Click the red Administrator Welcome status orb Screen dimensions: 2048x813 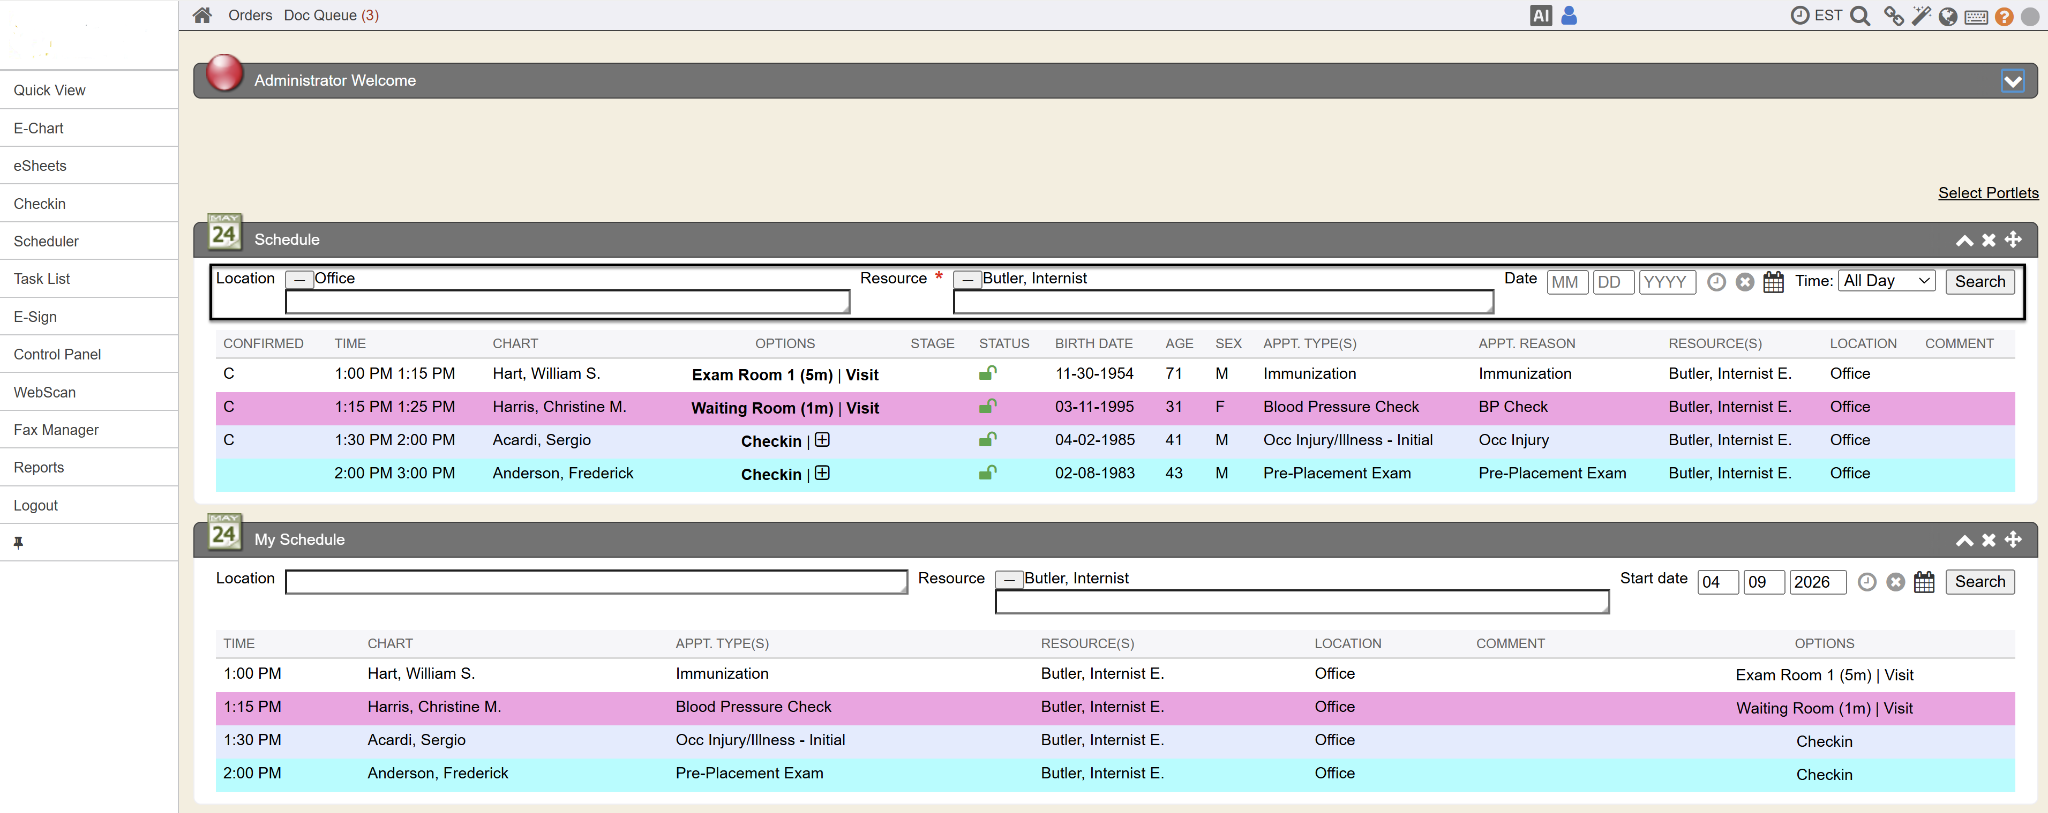[x=224, y=73]
